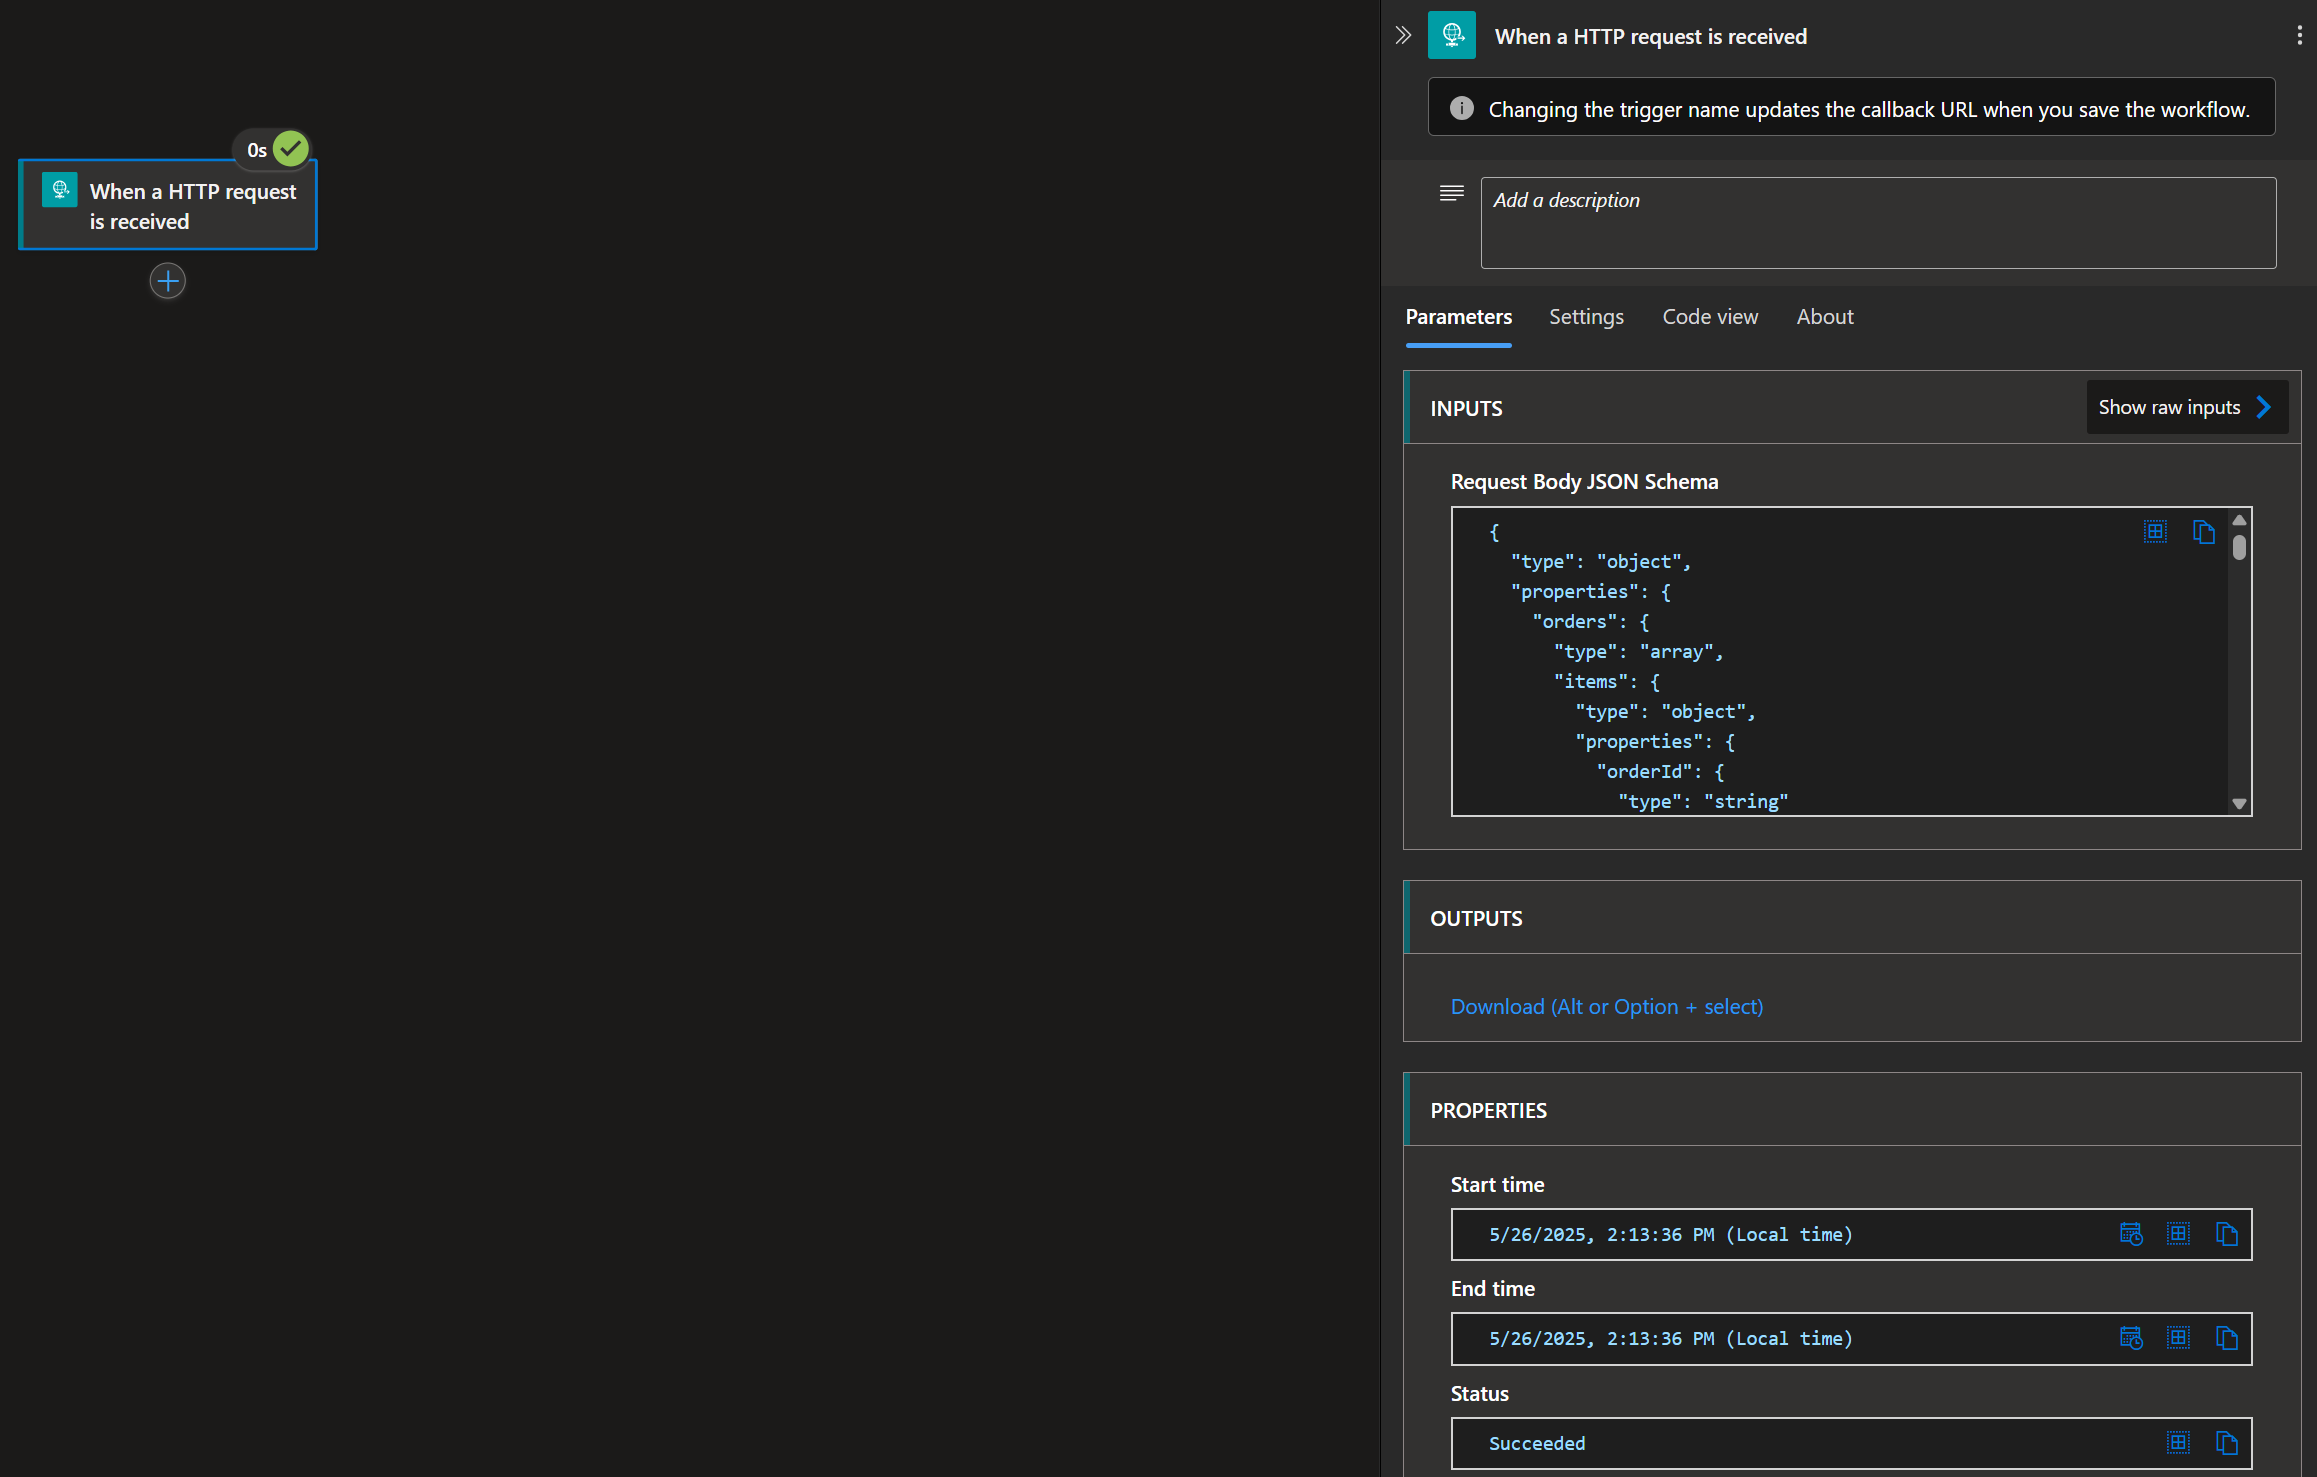2317x1477 pixels.
Task: Add a step with the plus button below trigger
Action: (168, 281)
